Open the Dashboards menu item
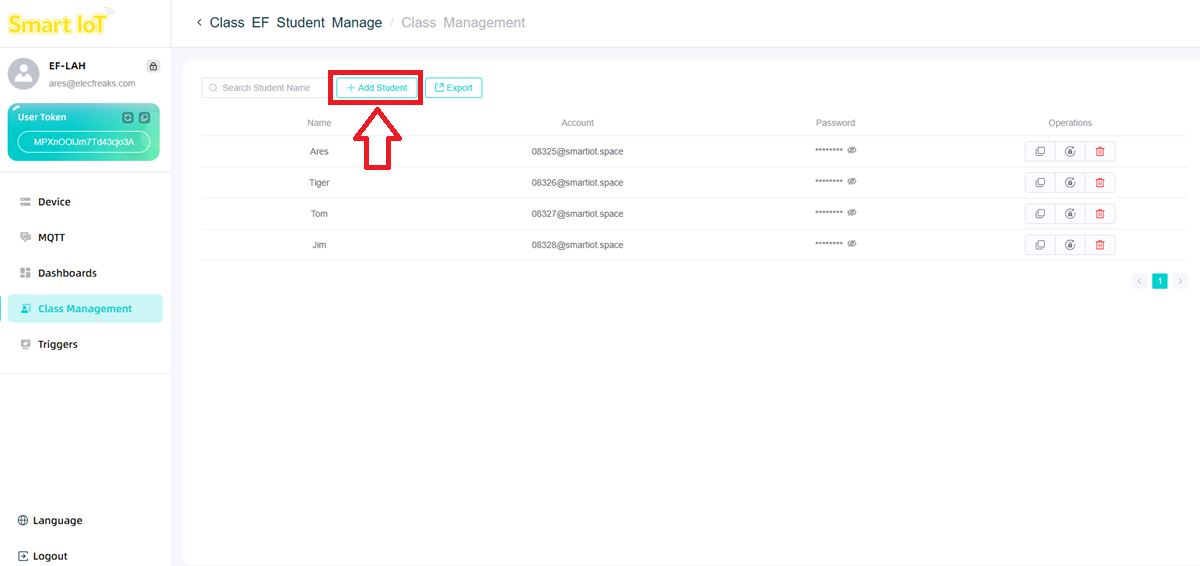The height and width of the screenshot is (566, 1200). [x=67, y=273]
